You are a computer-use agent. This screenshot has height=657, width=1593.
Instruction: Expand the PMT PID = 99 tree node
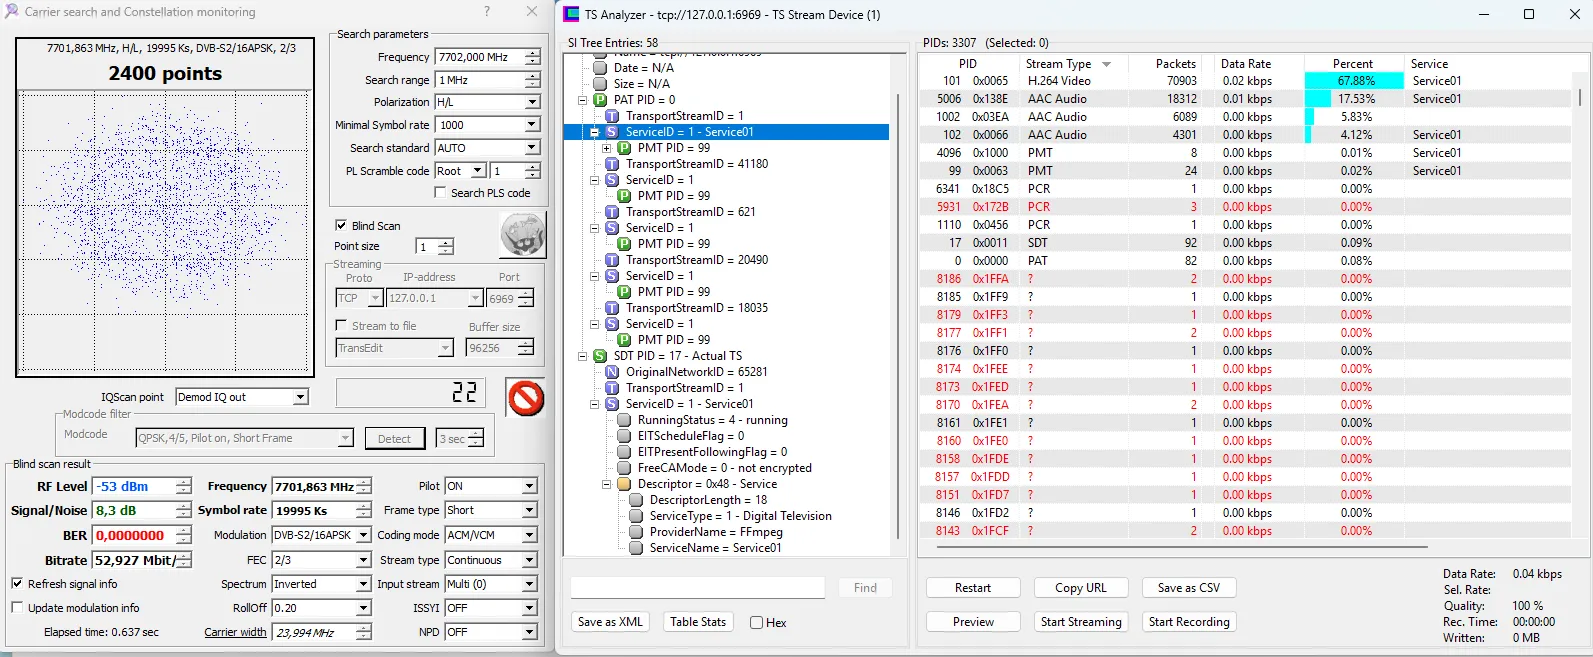(606, 148)
